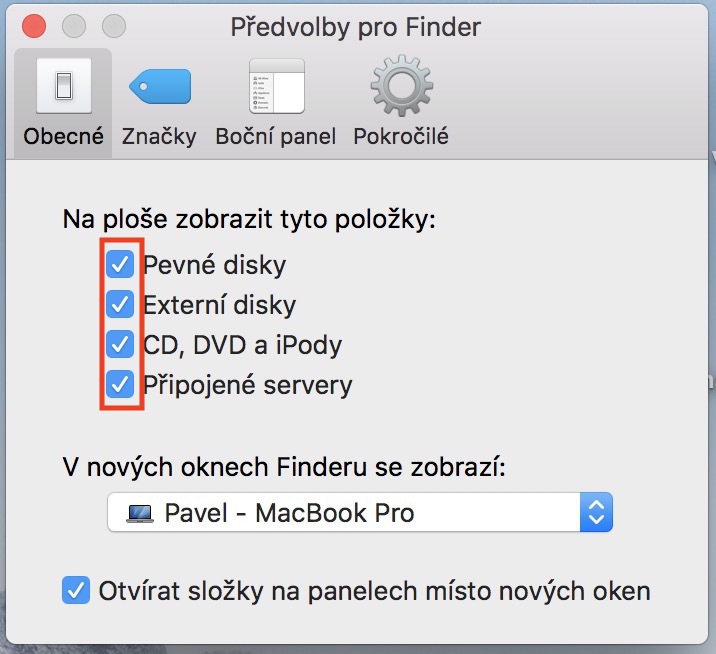Open the Pokročilé gear icon
Viewport: 716px width, 654px height.
400,87
